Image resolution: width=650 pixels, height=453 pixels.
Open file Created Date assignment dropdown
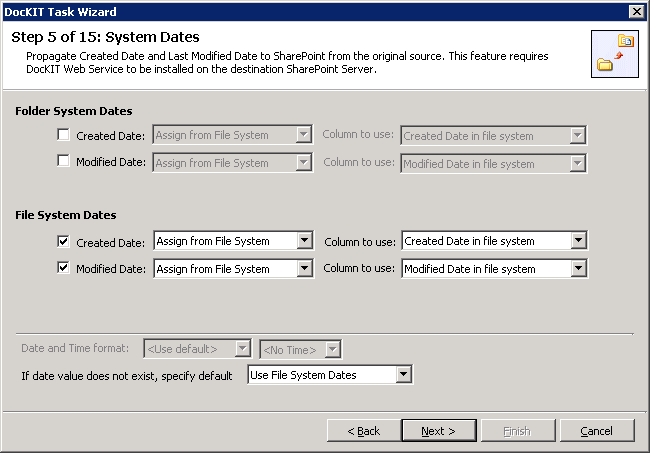tap(233, 241)
